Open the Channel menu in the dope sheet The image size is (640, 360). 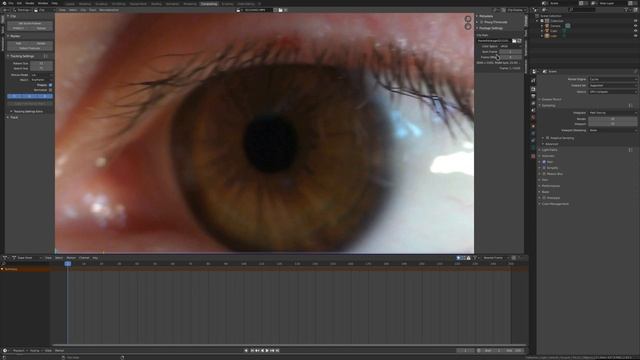(x=84, y=258)
